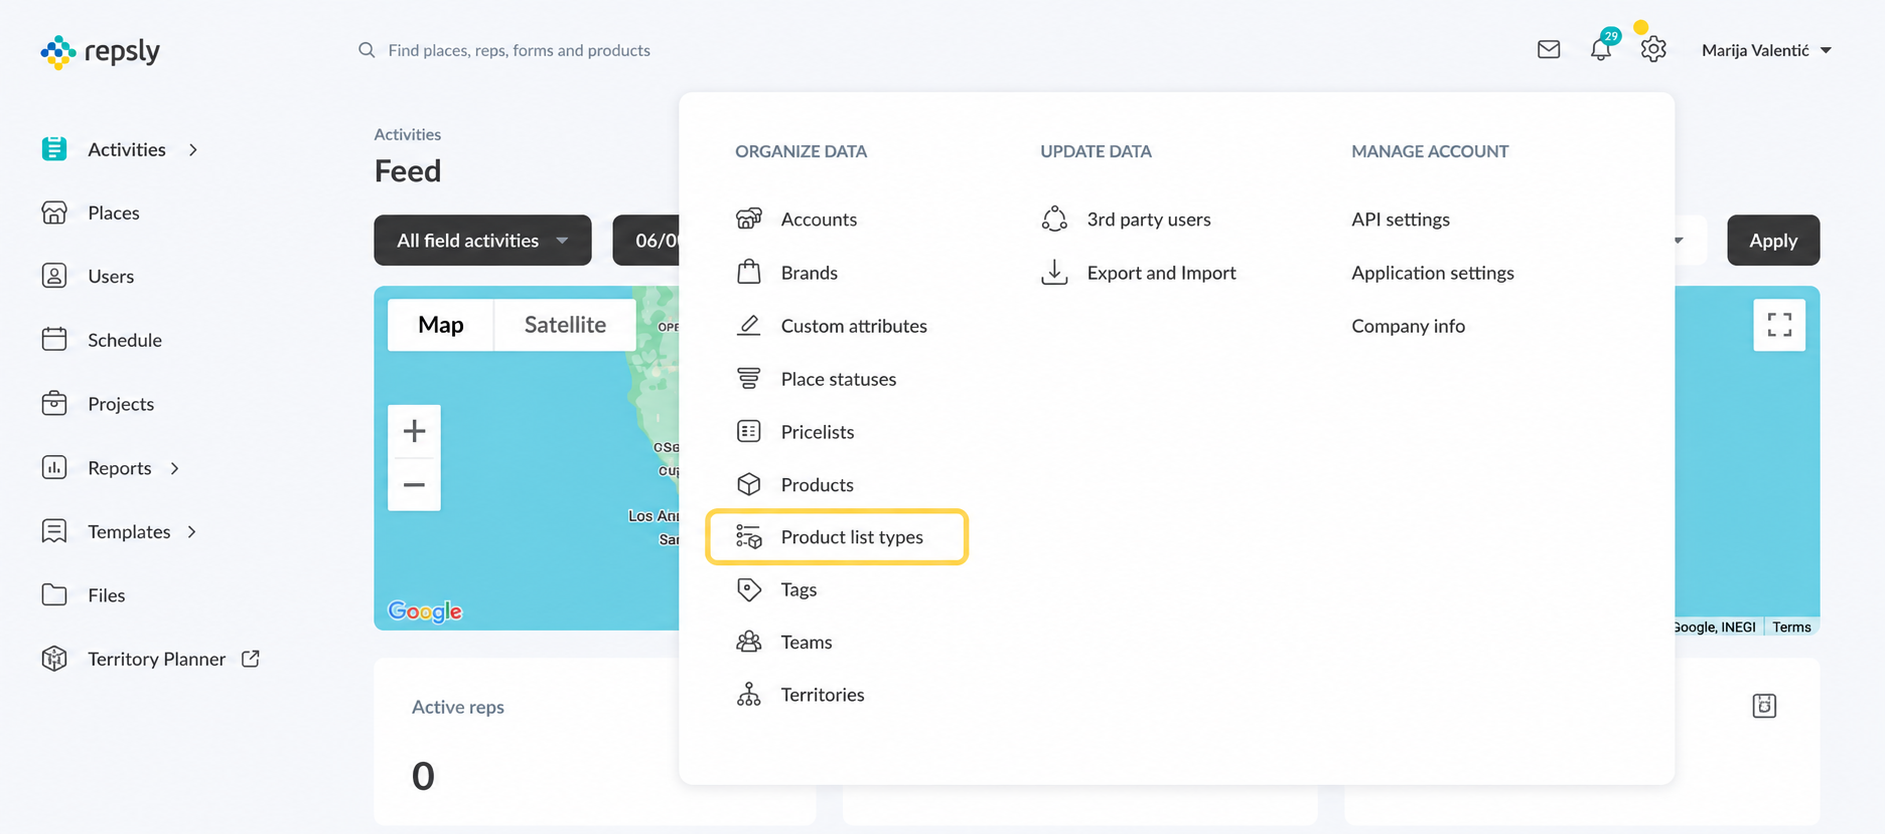Viewport: 1885px width, 834px height.
Task: Open Accounts in settings menu
Action: coord(818,219)
